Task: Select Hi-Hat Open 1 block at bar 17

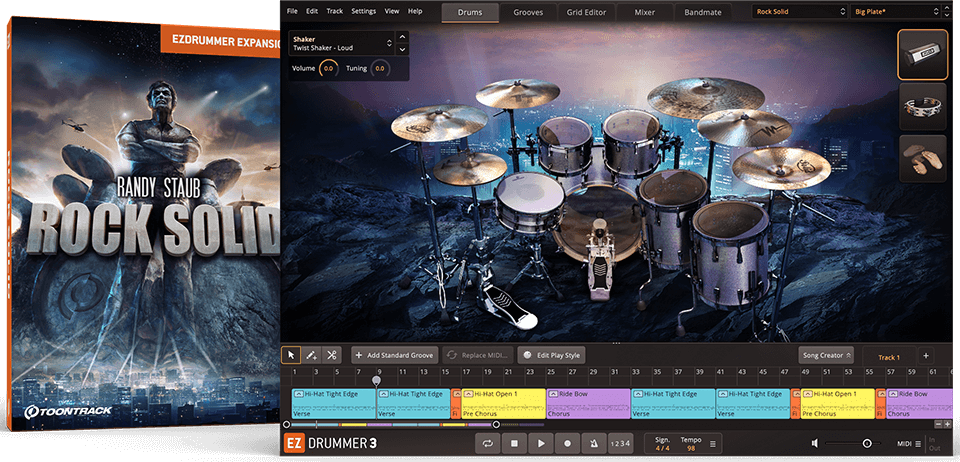Action: tap(503, 403)
